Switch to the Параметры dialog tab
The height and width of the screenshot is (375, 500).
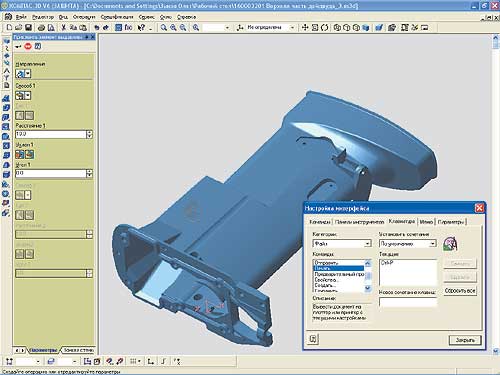pos(451,222)
